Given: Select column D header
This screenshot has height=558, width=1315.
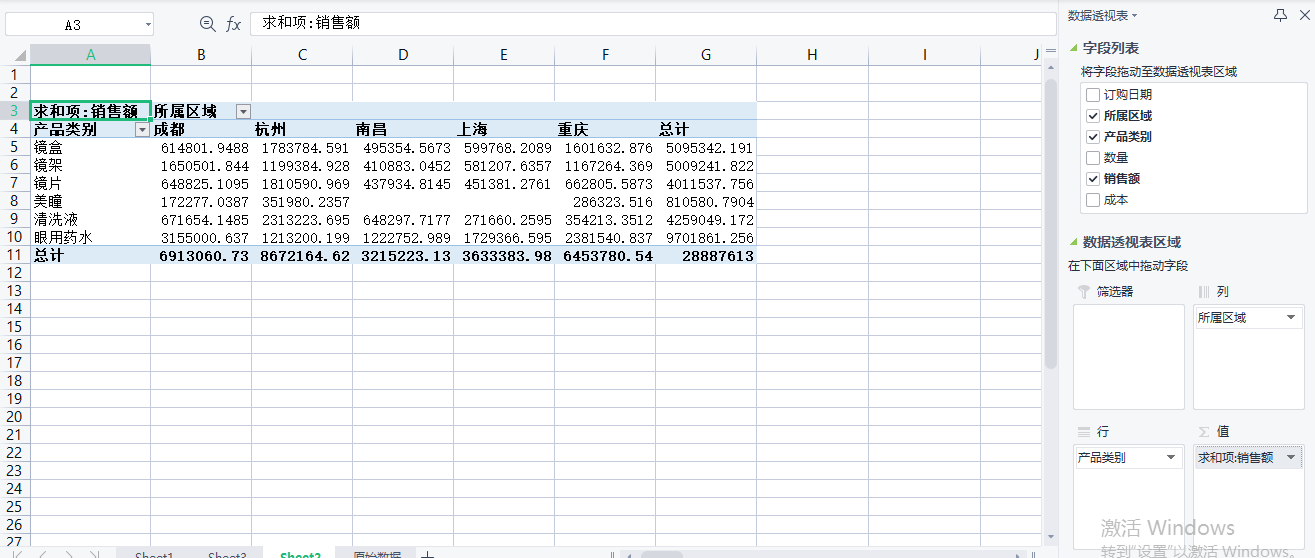Looking at the screenshot, I should (403, 55).
